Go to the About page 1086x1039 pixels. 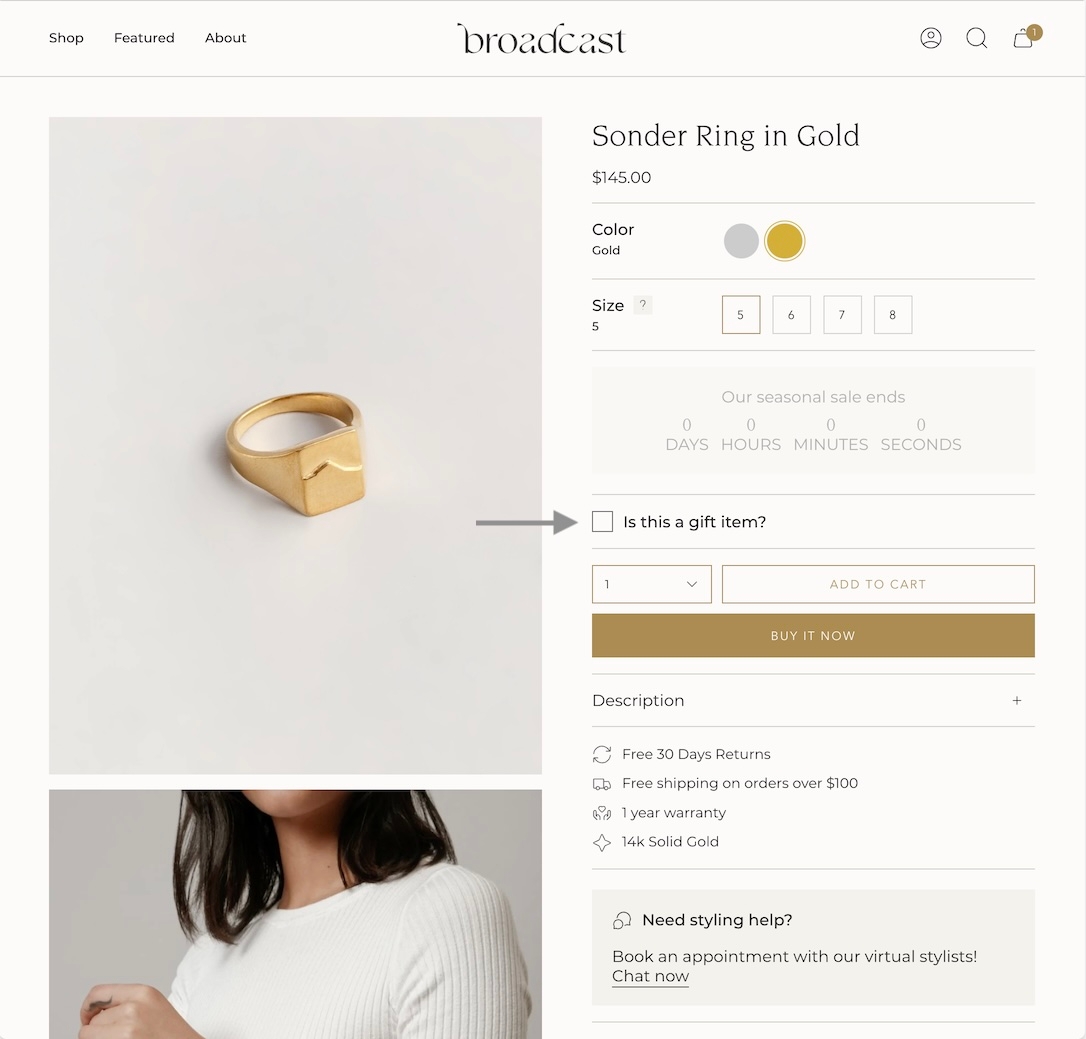tap(226, 38)
